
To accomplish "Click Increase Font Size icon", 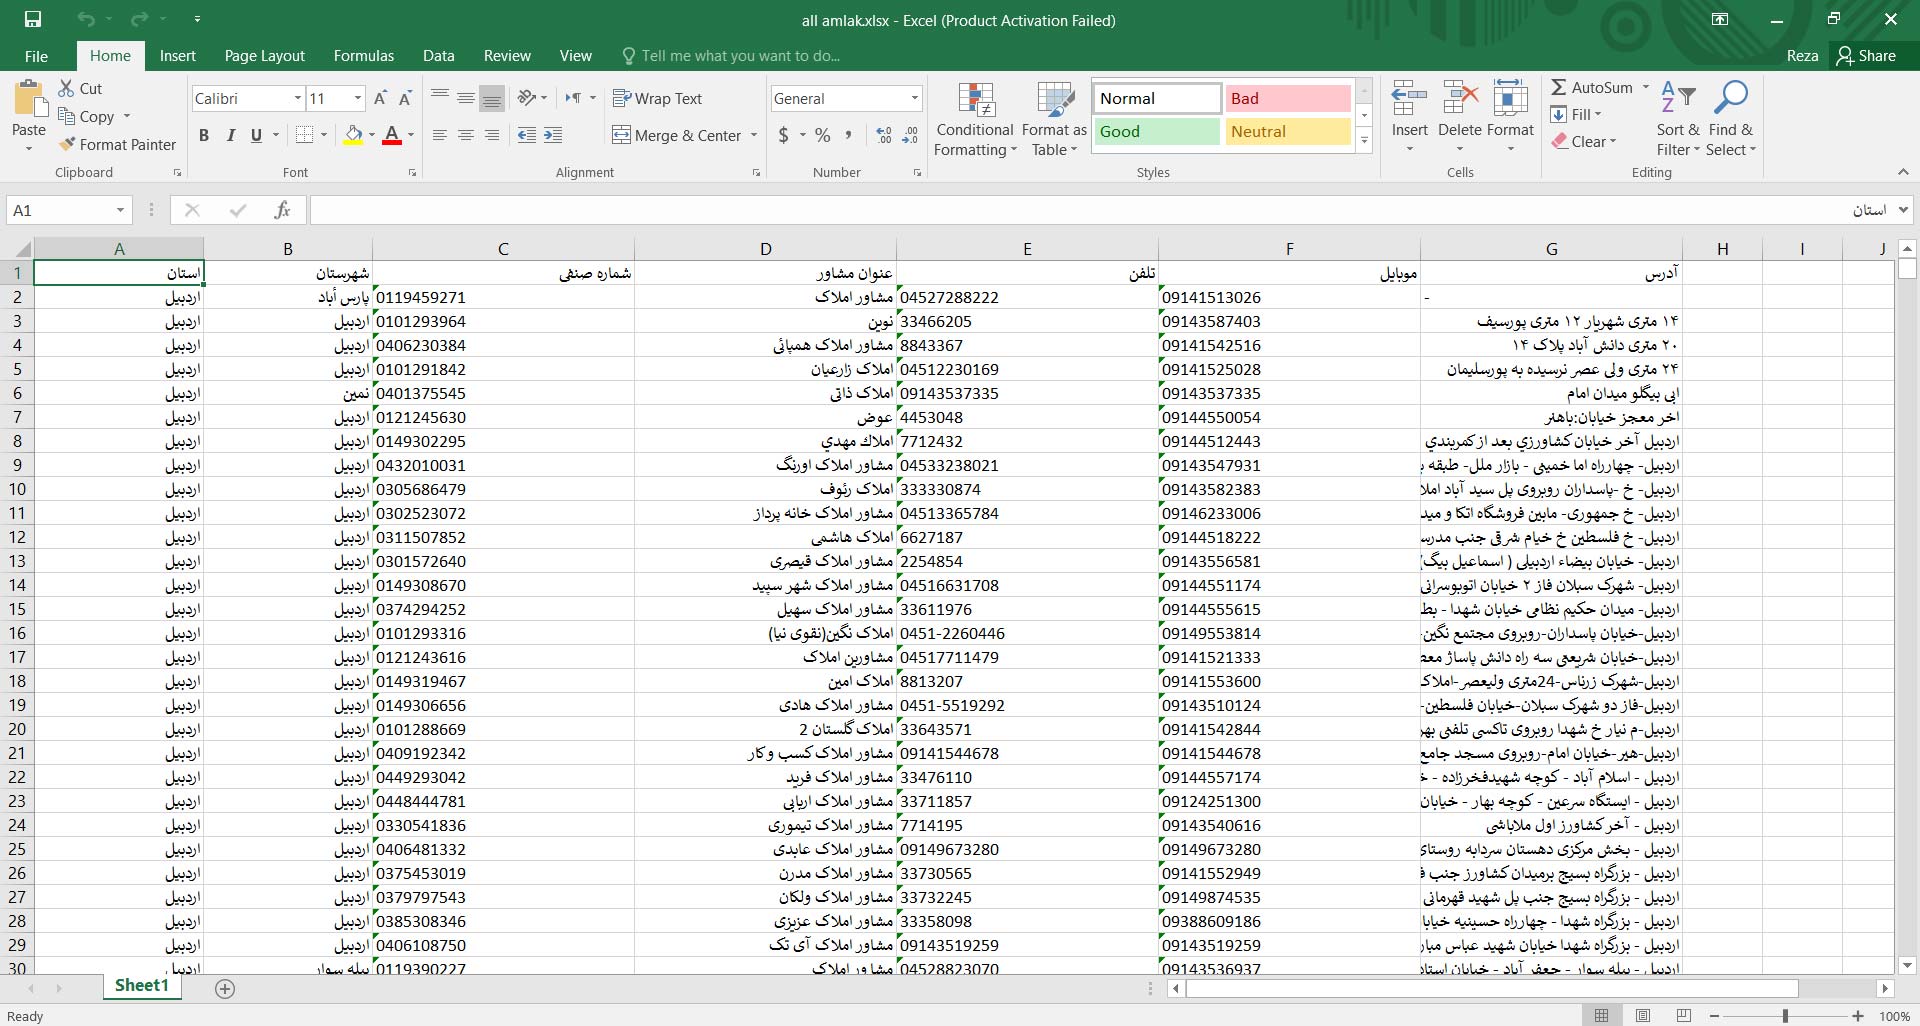I will coord(380,98).
